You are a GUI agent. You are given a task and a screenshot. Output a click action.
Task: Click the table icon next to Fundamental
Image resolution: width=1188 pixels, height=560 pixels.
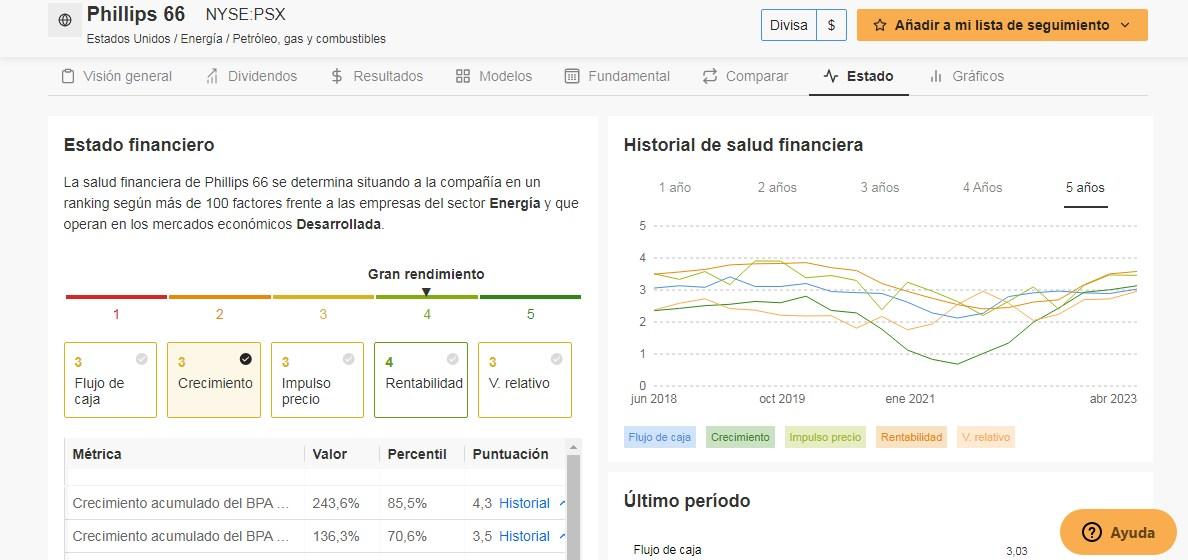(573, 76)
